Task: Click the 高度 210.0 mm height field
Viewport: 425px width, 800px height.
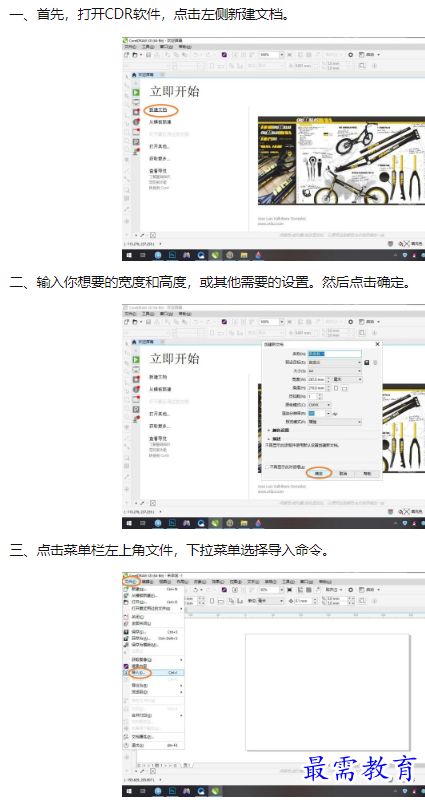Action: point(318,388)
